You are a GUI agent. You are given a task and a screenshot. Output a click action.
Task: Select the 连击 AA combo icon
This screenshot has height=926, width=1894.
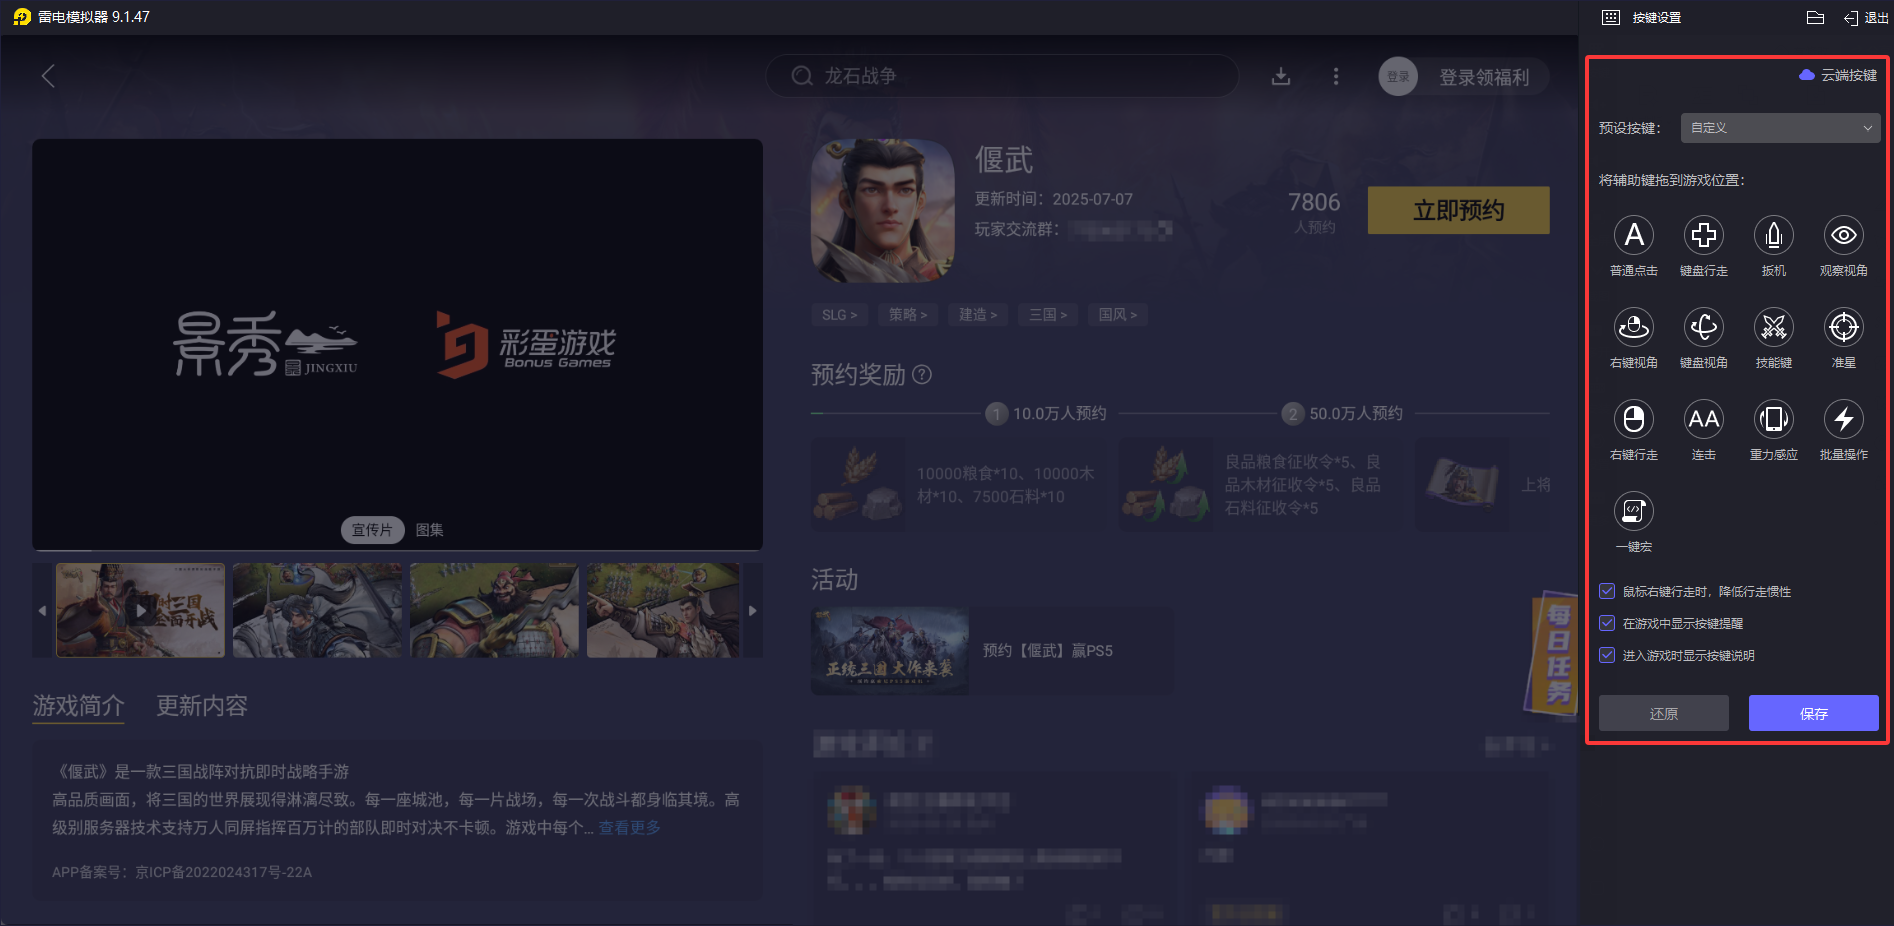tap(1703, 420)
